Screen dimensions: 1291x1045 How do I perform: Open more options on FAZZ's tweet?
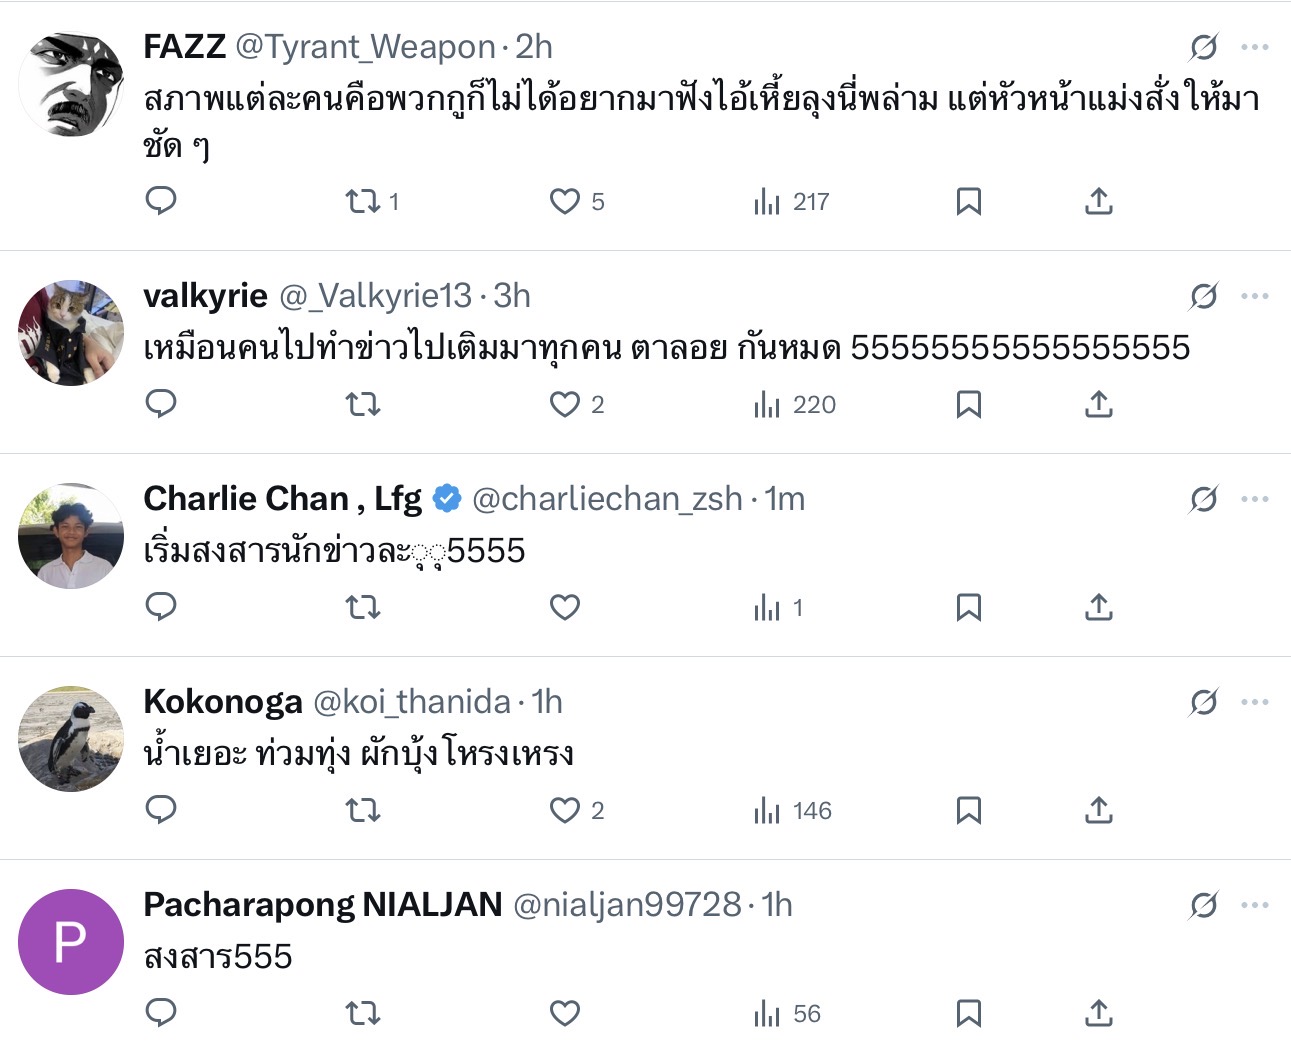point(1254,47)
